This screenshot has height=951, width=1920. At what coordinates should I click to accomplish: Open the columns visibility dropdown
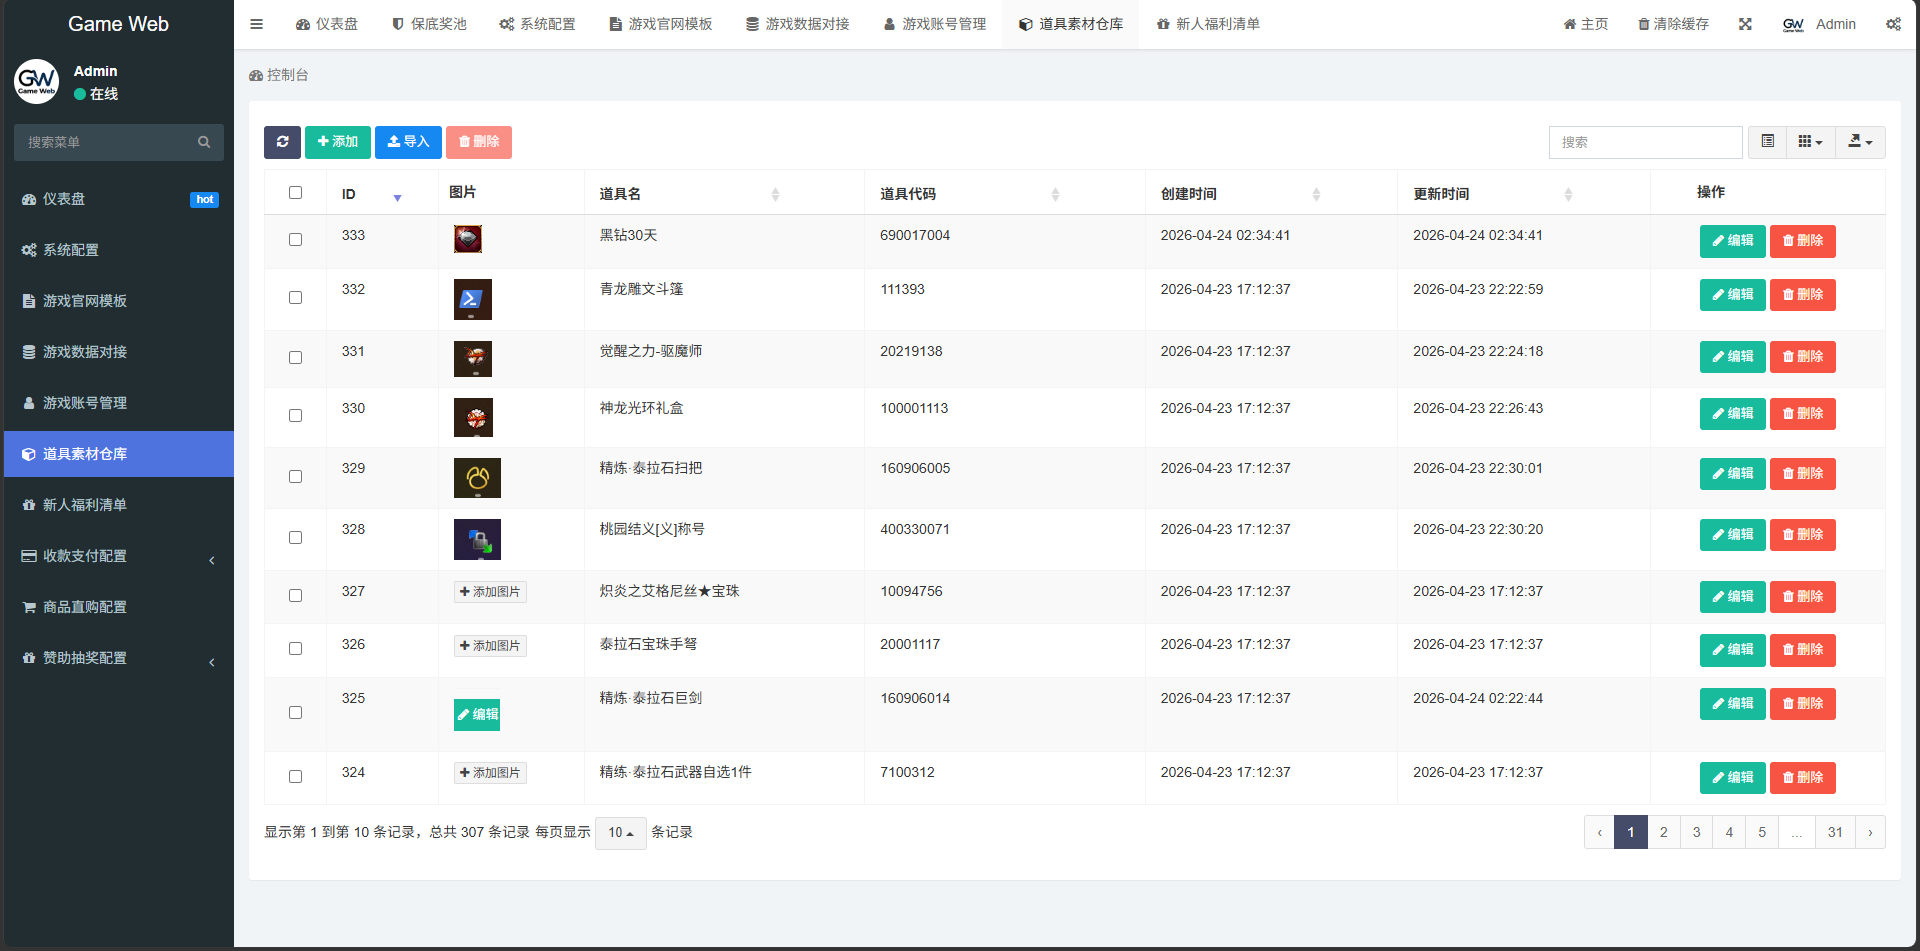click(x=1810, y=142)
